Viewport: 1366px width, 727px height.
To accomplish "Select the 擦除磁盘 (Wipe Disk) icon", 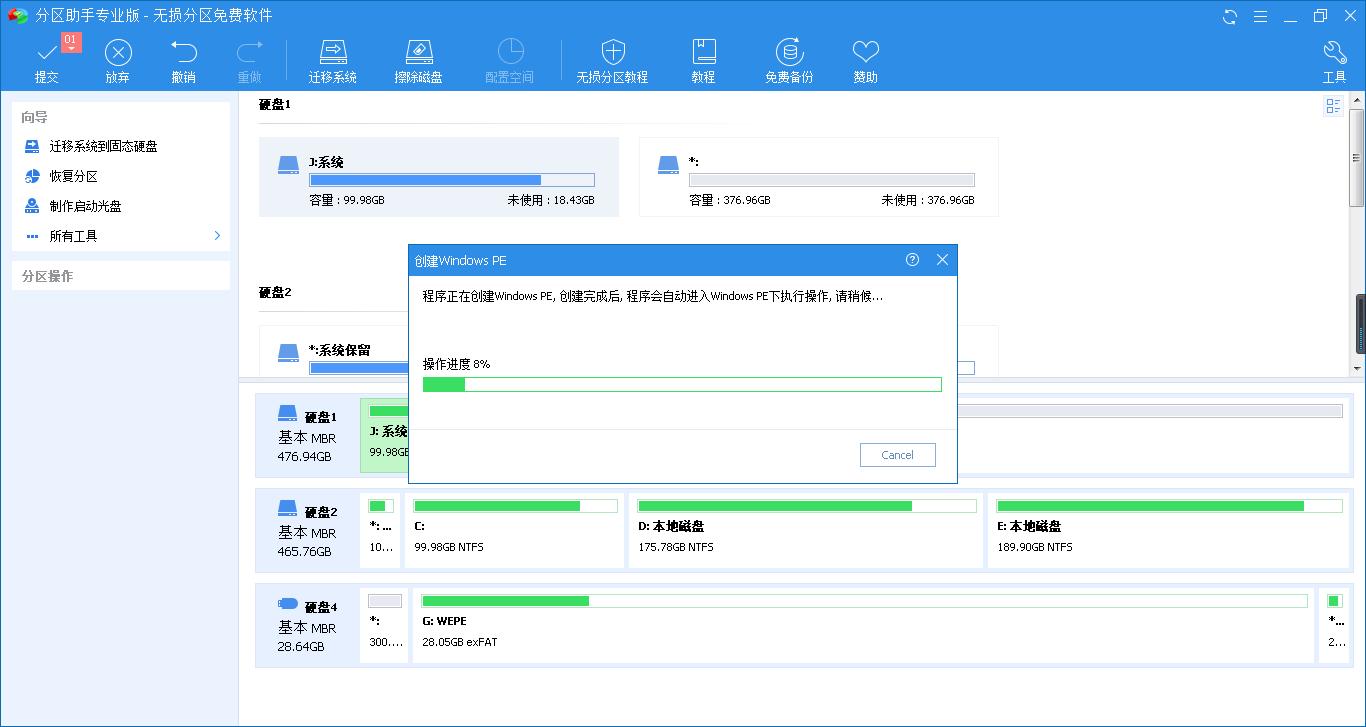I will pos(419,50).
